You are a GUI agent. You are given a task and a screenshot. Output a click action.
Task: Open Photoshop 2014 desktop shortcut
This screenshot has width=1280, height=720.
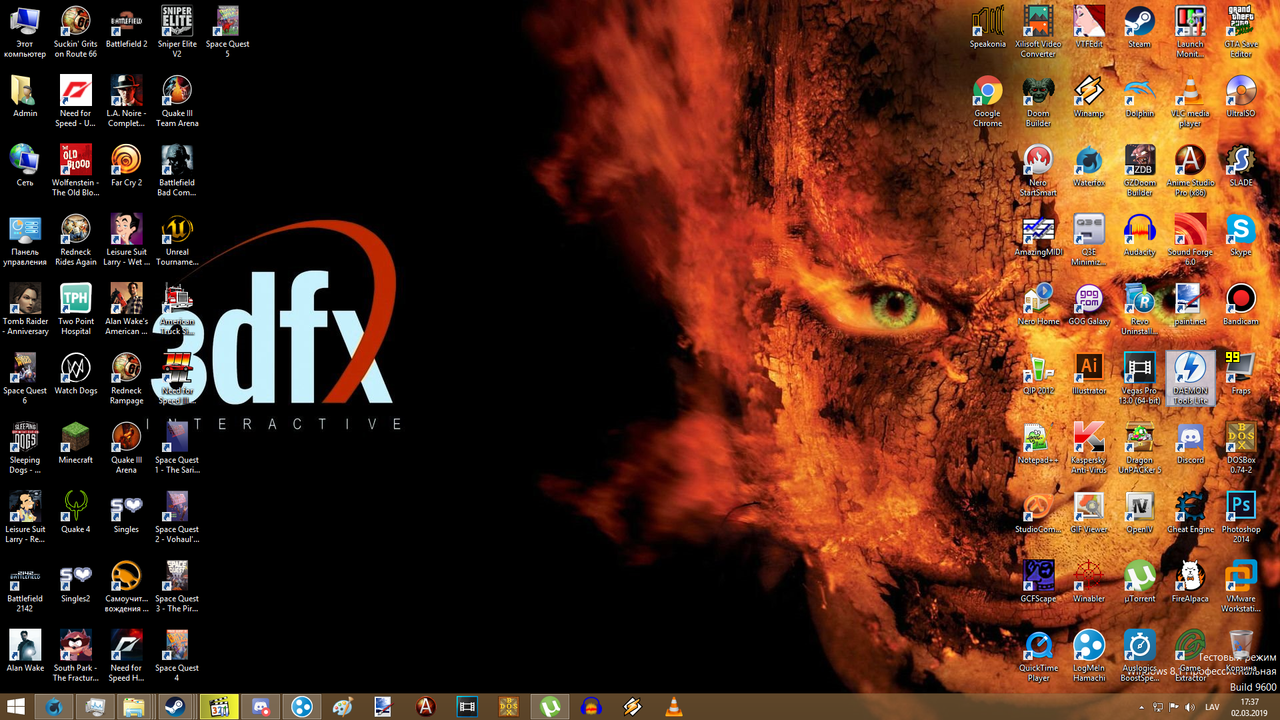click(x=1241, y=516)
